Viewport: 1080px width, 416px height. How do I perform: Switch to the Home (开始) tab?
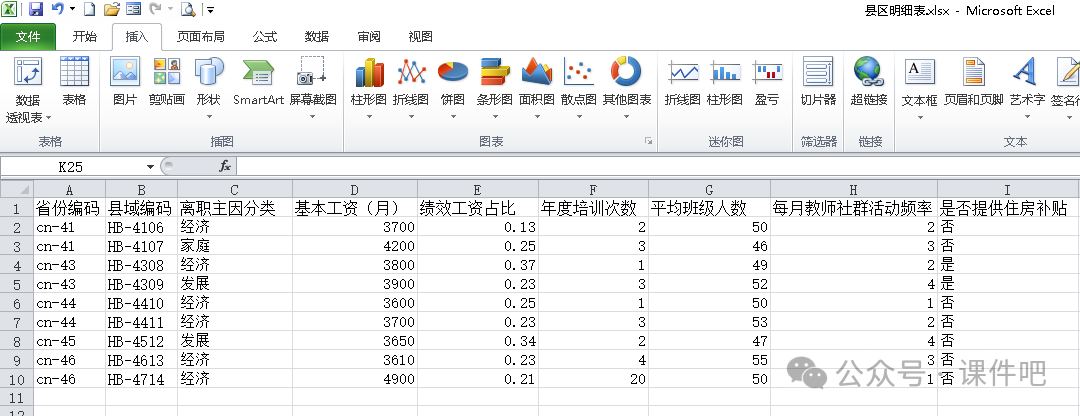point(85,37)
